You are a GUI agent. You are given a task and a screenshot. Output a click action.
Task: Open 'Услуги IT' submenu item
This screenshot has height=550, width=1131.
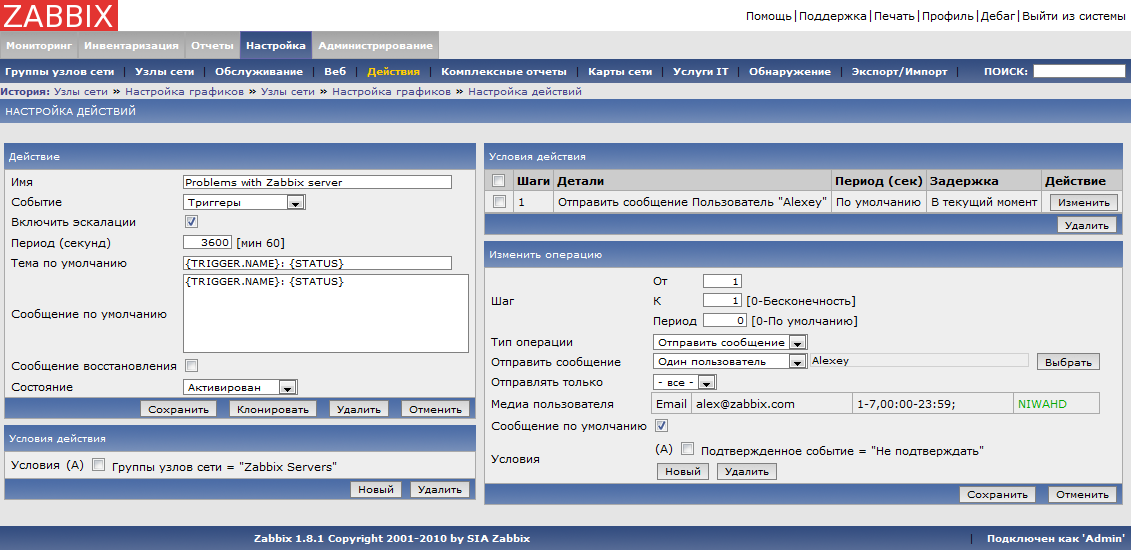point(700,72)
